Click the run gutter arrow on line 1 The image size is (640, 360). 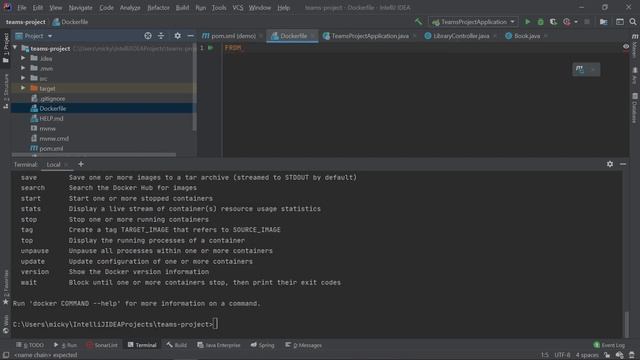(211, 48)
